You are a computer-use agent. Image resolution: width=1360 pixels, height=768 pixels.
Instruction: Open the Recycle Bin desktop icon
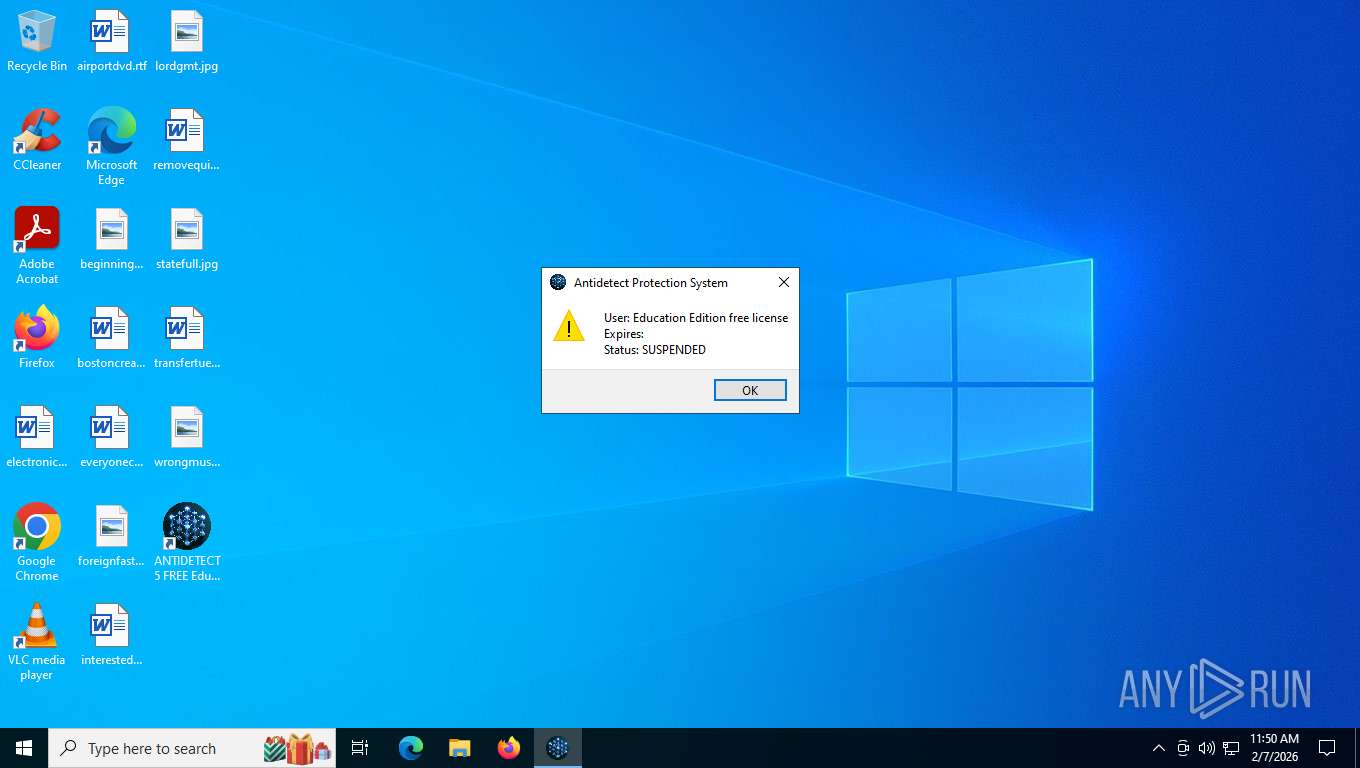click(x=37, y=41)
